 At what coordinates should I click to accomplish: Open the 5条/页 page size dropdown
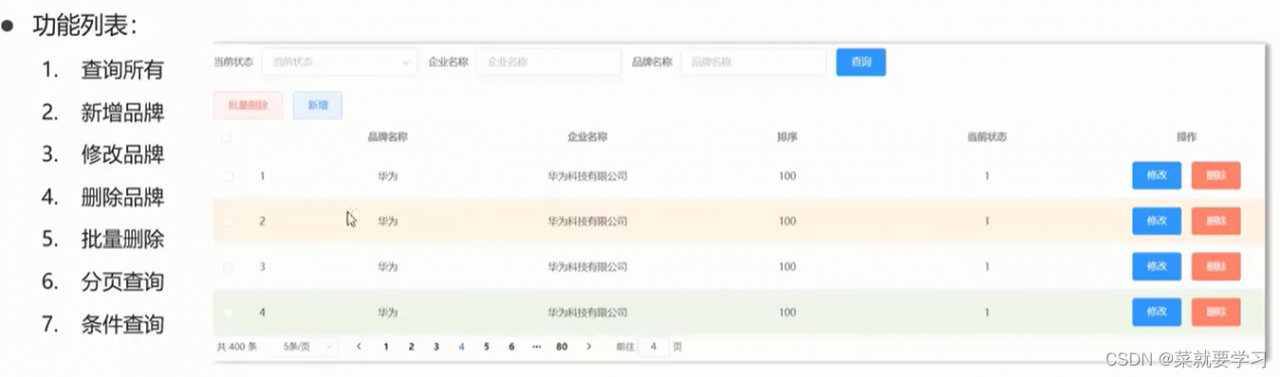[x=304, y=346]
